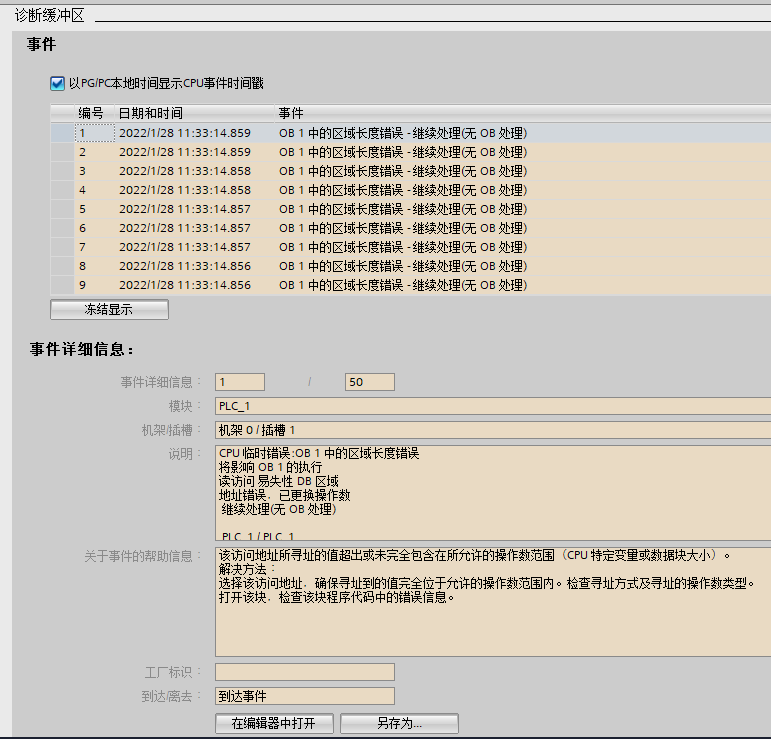Click the 事件 column header in table
This screenshot has height=739, width=771.
522,113
